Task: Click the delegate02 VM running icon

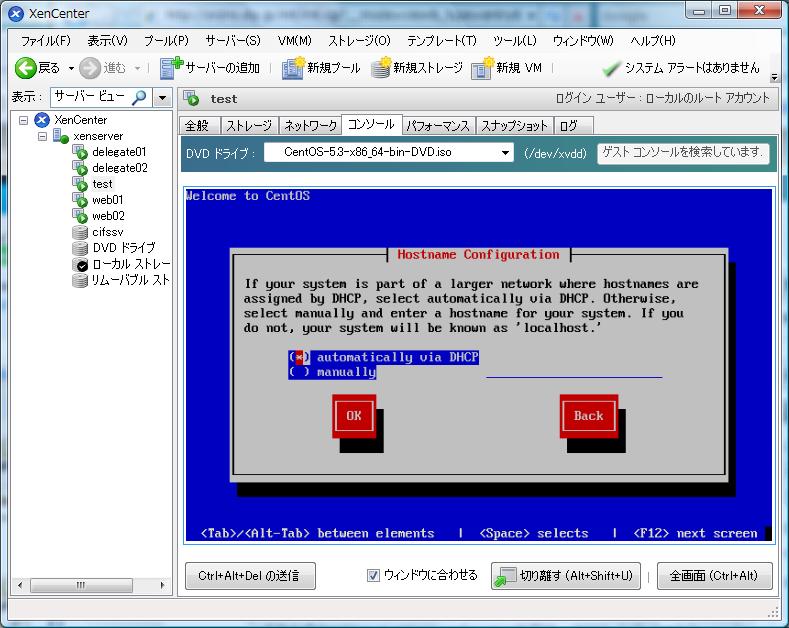Action: (80, 168)
